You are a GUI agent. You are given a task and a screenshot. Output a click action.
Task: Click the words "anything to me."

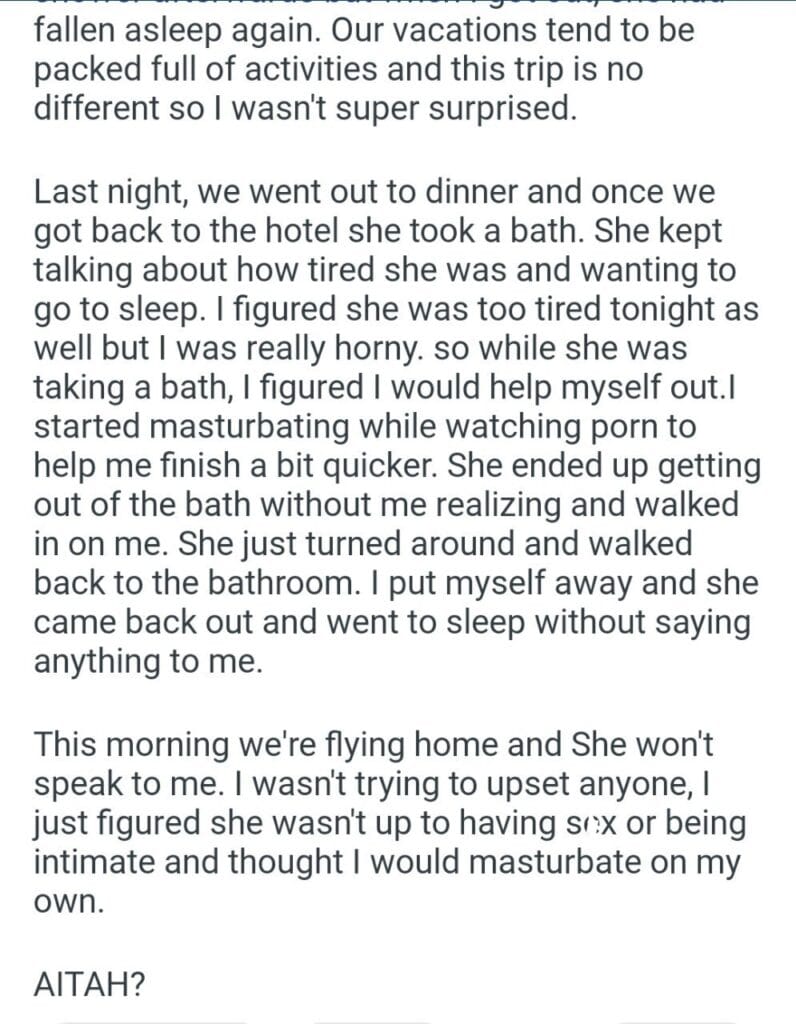pyautogui.click(x=149, y=662)
